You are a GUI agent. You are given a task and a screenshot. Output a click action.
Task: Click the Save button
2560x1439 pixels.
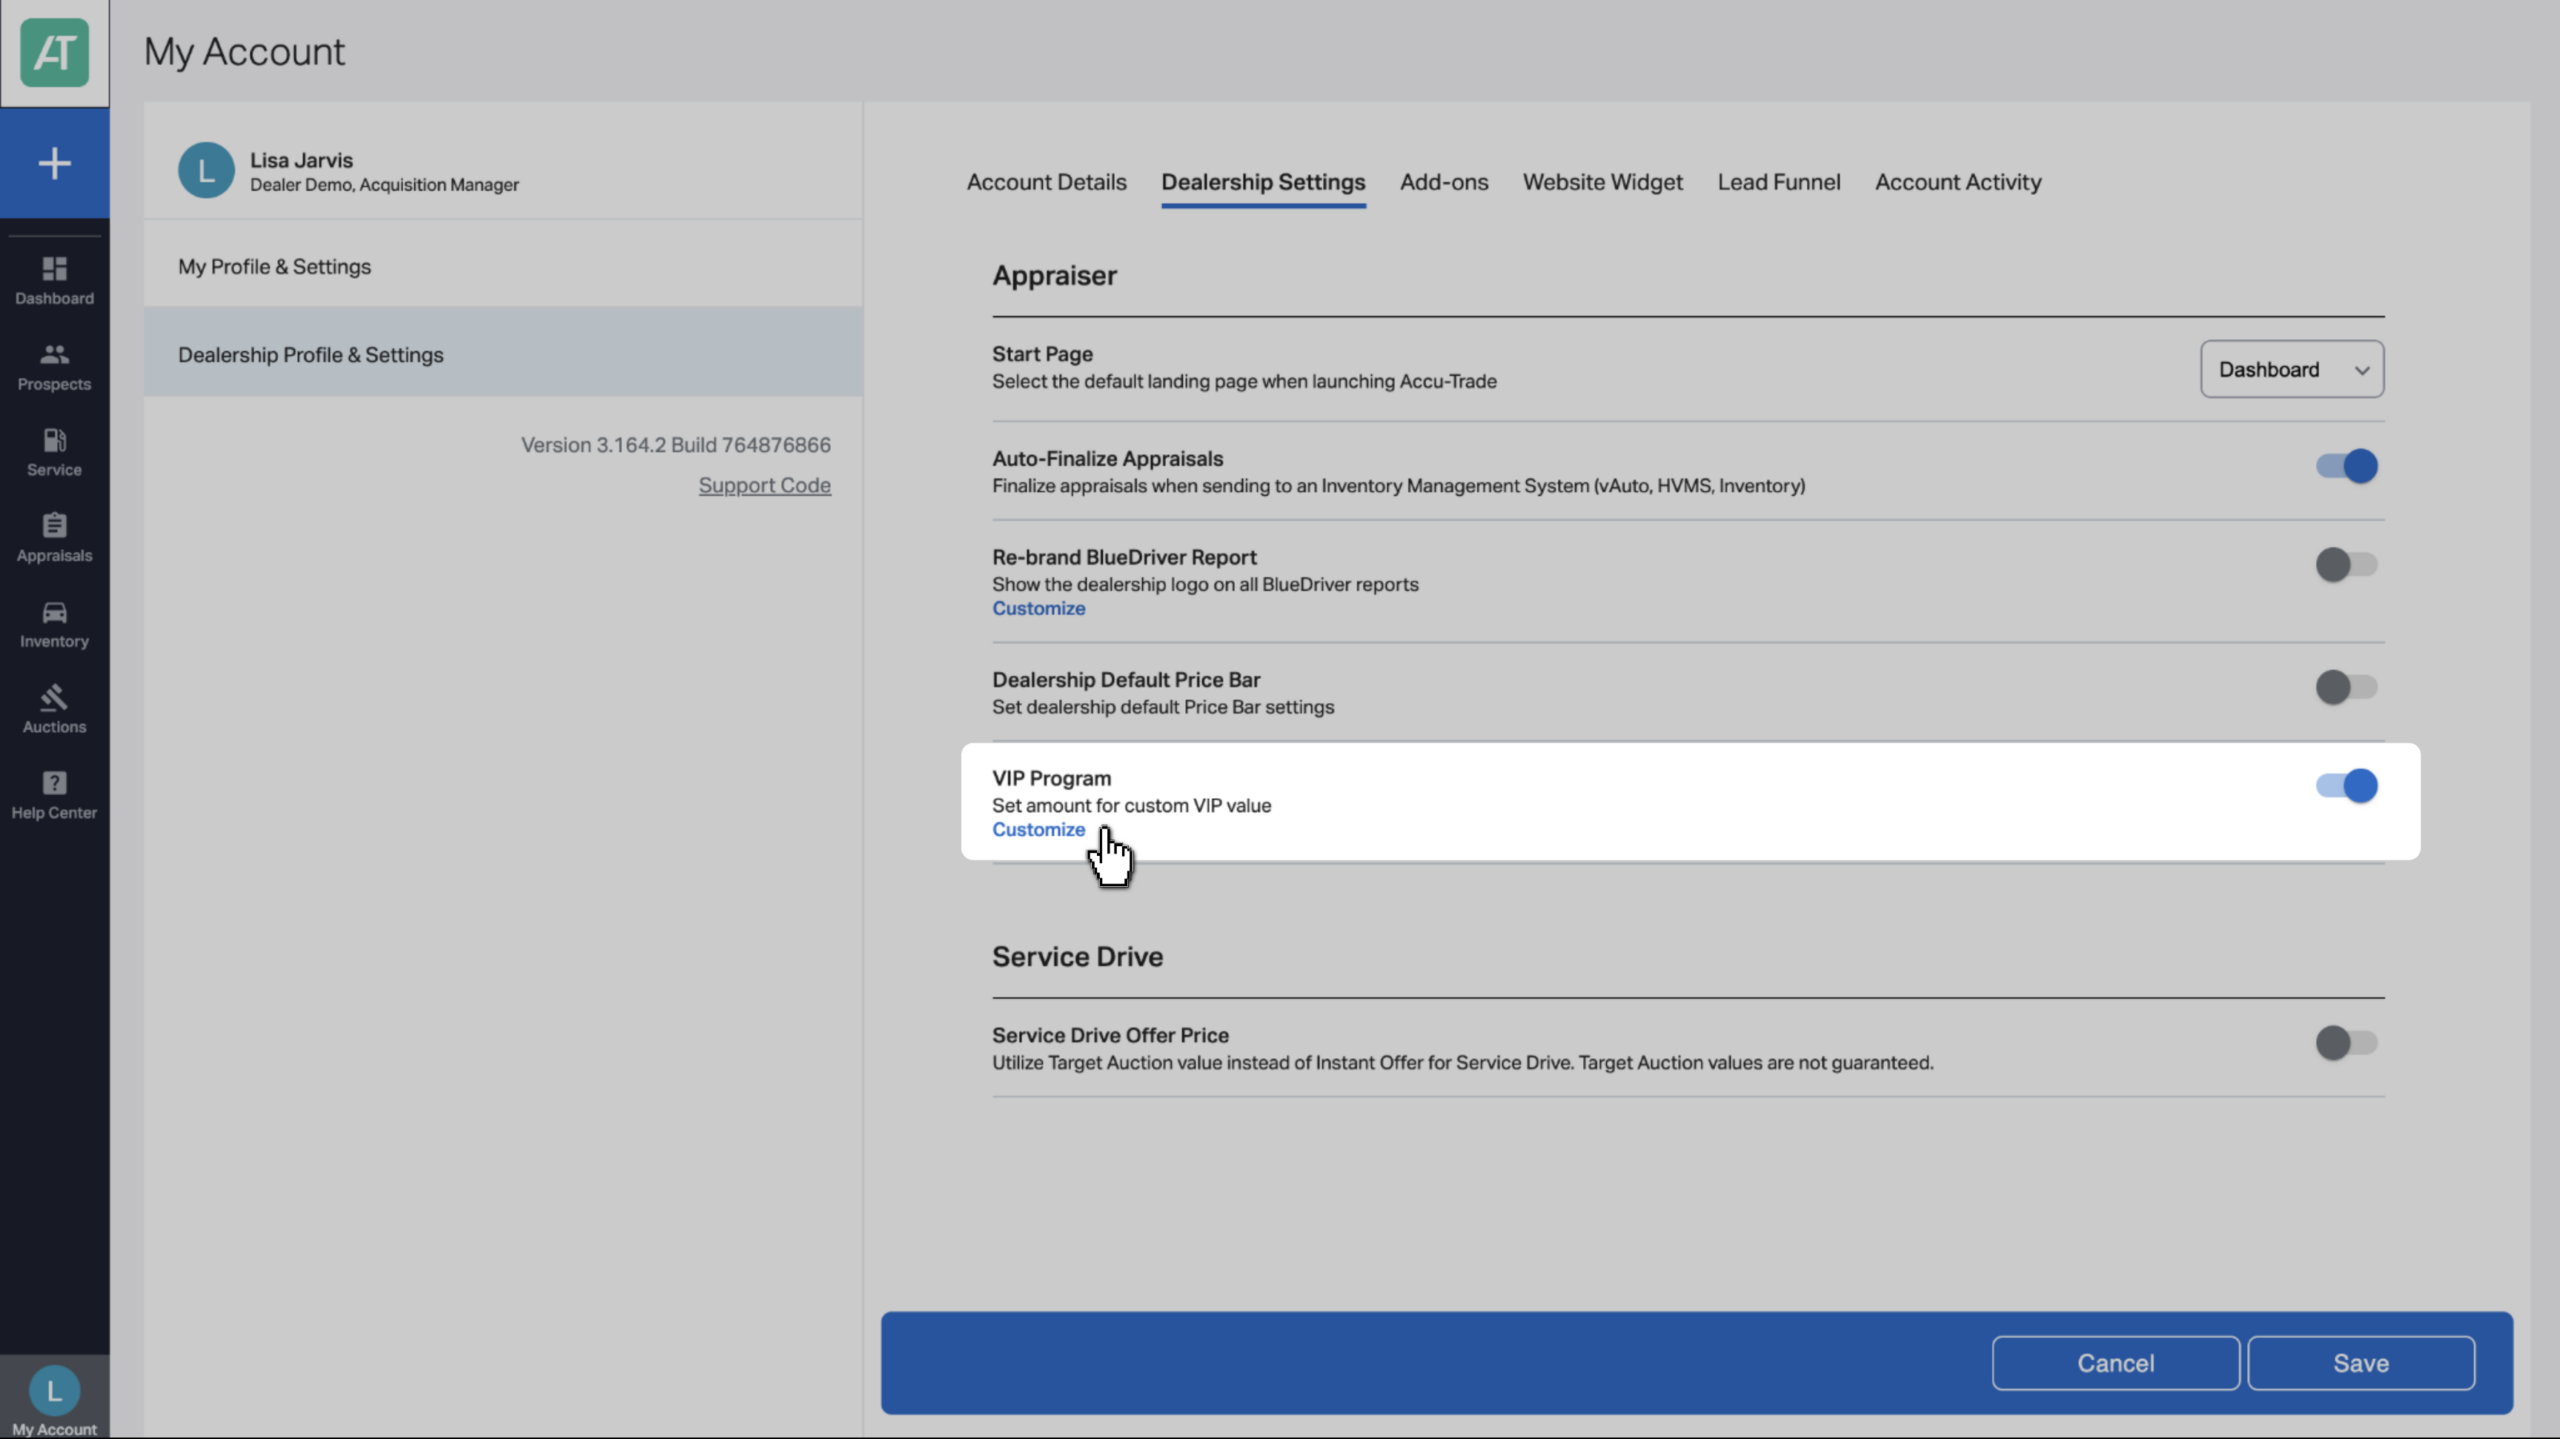click(2361, 1363)
